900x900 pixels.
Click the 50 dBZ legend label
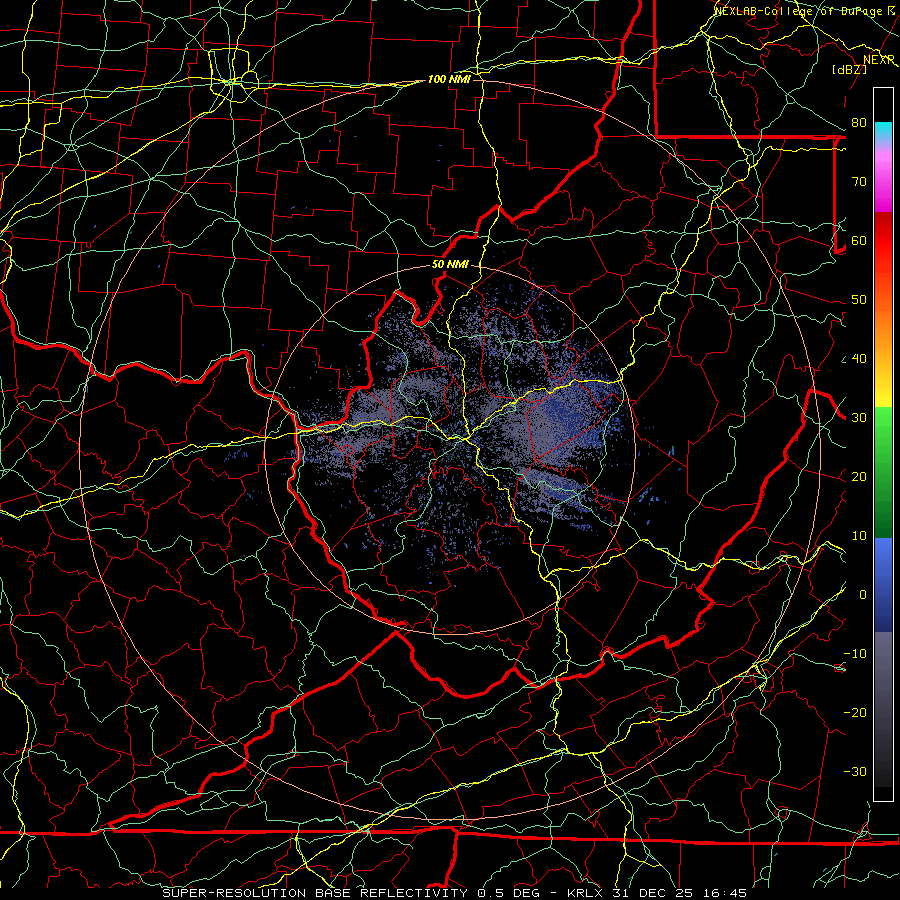coord(859,300)
